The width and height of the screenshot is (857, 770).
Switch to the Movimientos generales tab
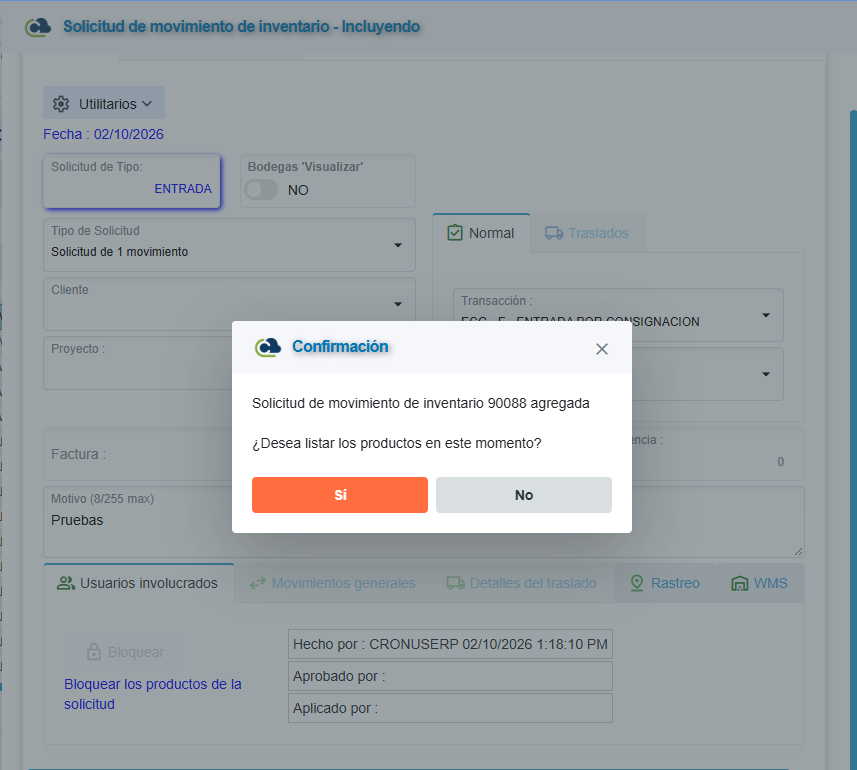[x=333, y=583]
